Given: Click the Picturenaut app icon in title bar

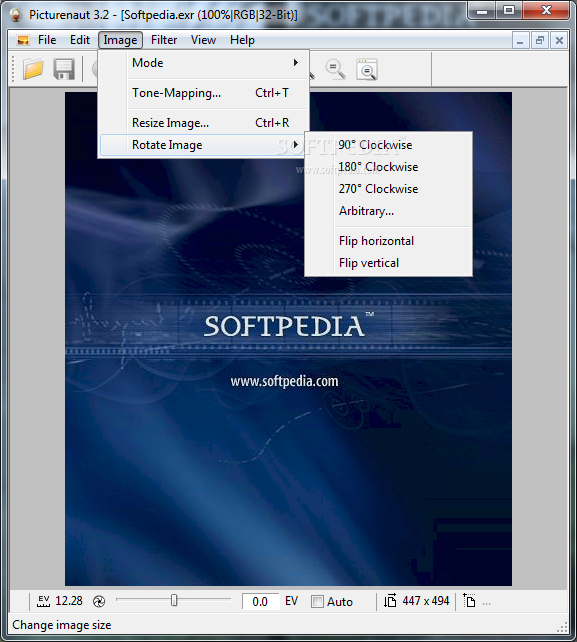Looking at the screenshot, I should tap(16, 15).
